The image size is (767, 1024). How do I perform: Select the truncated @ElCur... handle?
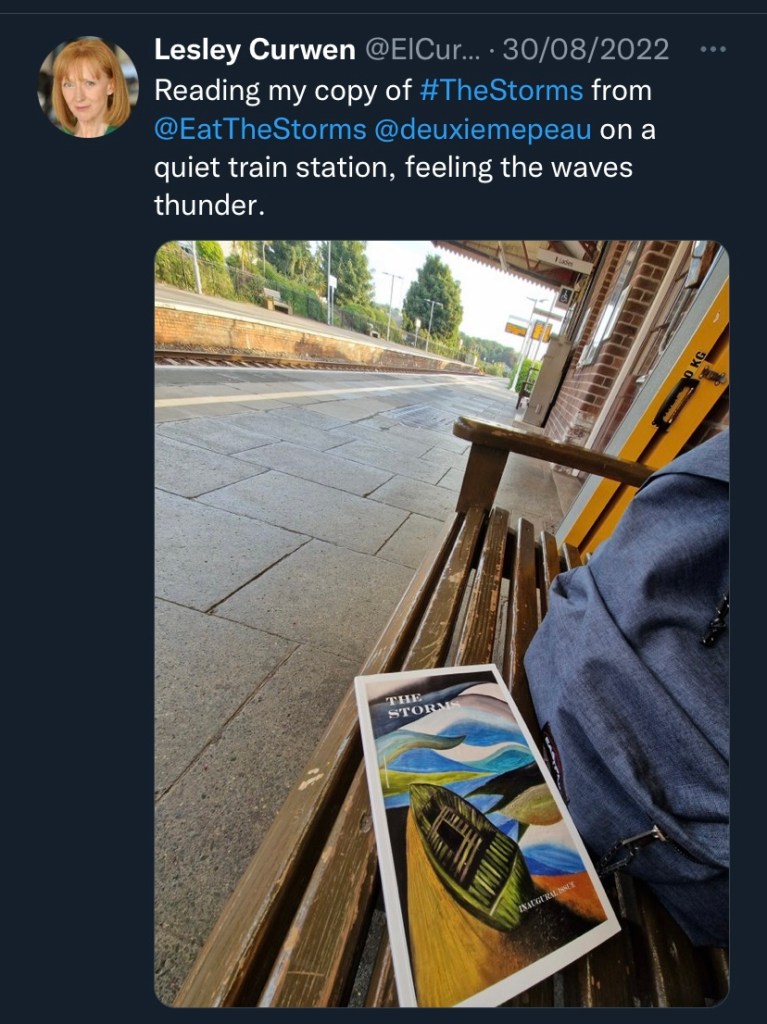click(x=421, y=50)
